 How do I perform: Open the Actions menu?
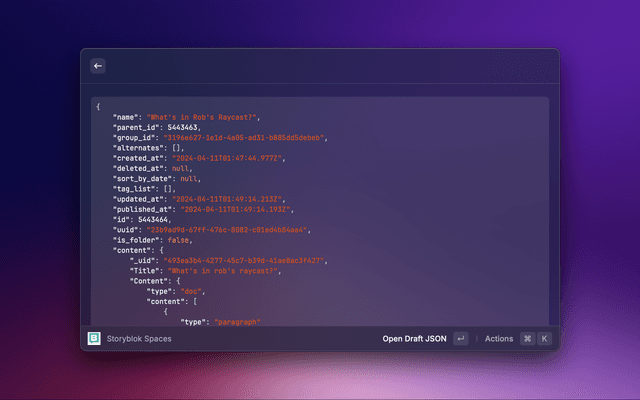pyautogui.click(x=499, y=339)
